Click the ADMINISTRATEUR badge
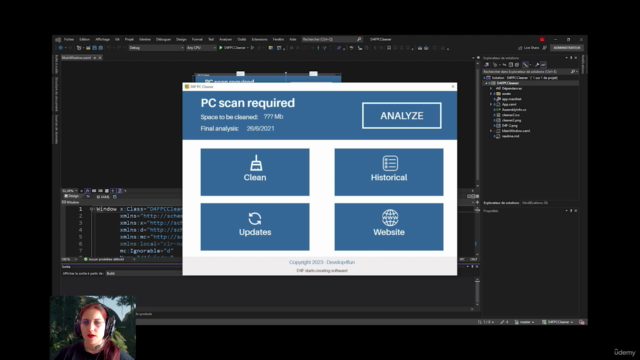The image size is (640, 360). [567, 48]
